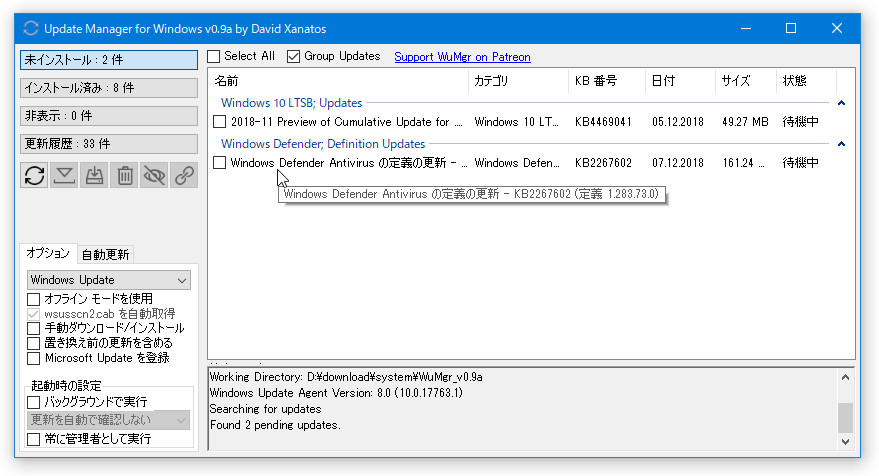Click the Windows Defen... category cell
This screenshot has height=476, width=879.
coord(517,163)
